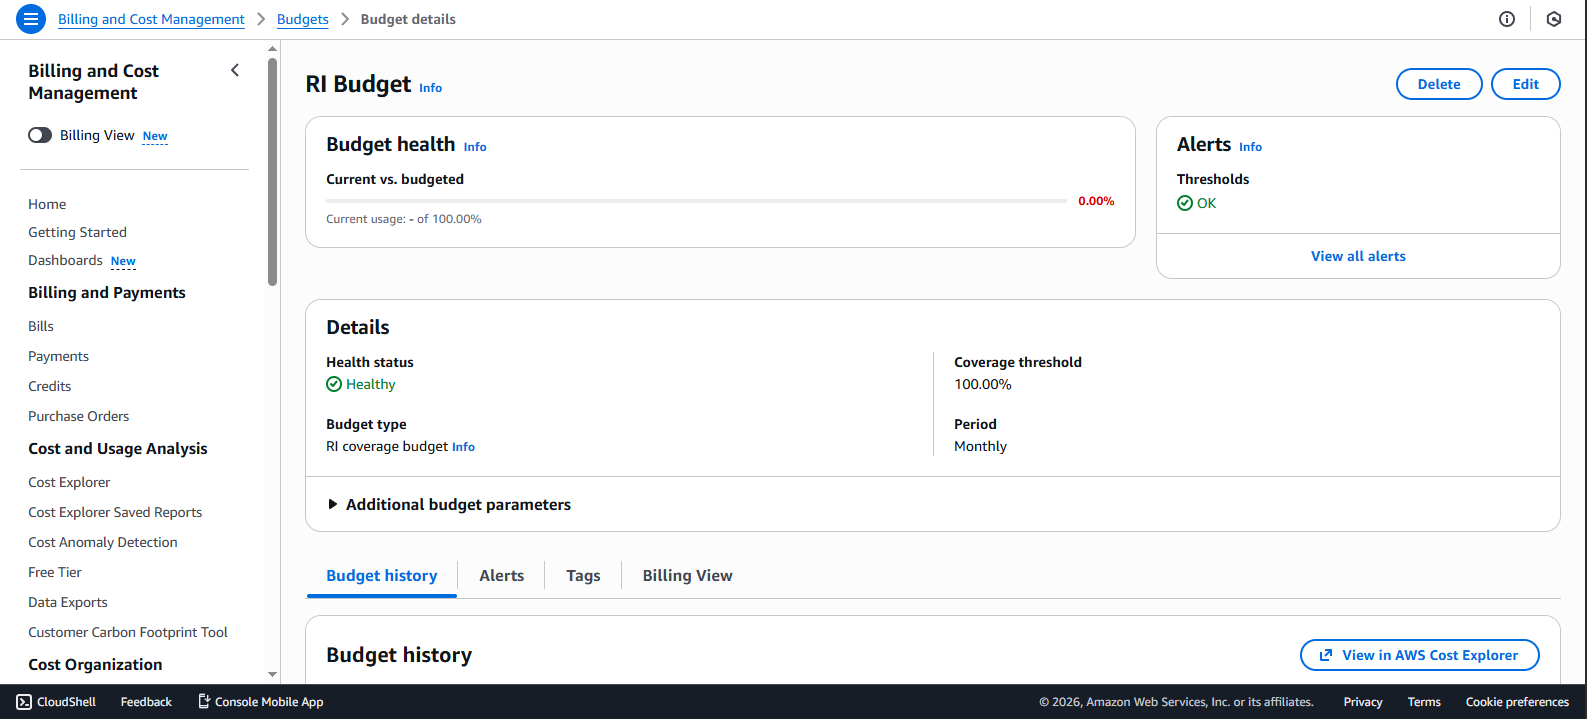Screen dimensions: 1587x719
Task: Click the sidebar vertical scrollbar thumb
Action: point(273,171)
